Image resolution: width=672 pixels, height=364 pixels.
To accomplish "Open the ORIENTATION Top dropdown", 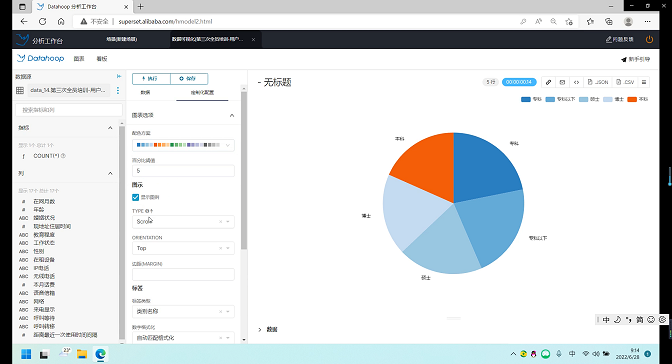I will pos(183,248).
